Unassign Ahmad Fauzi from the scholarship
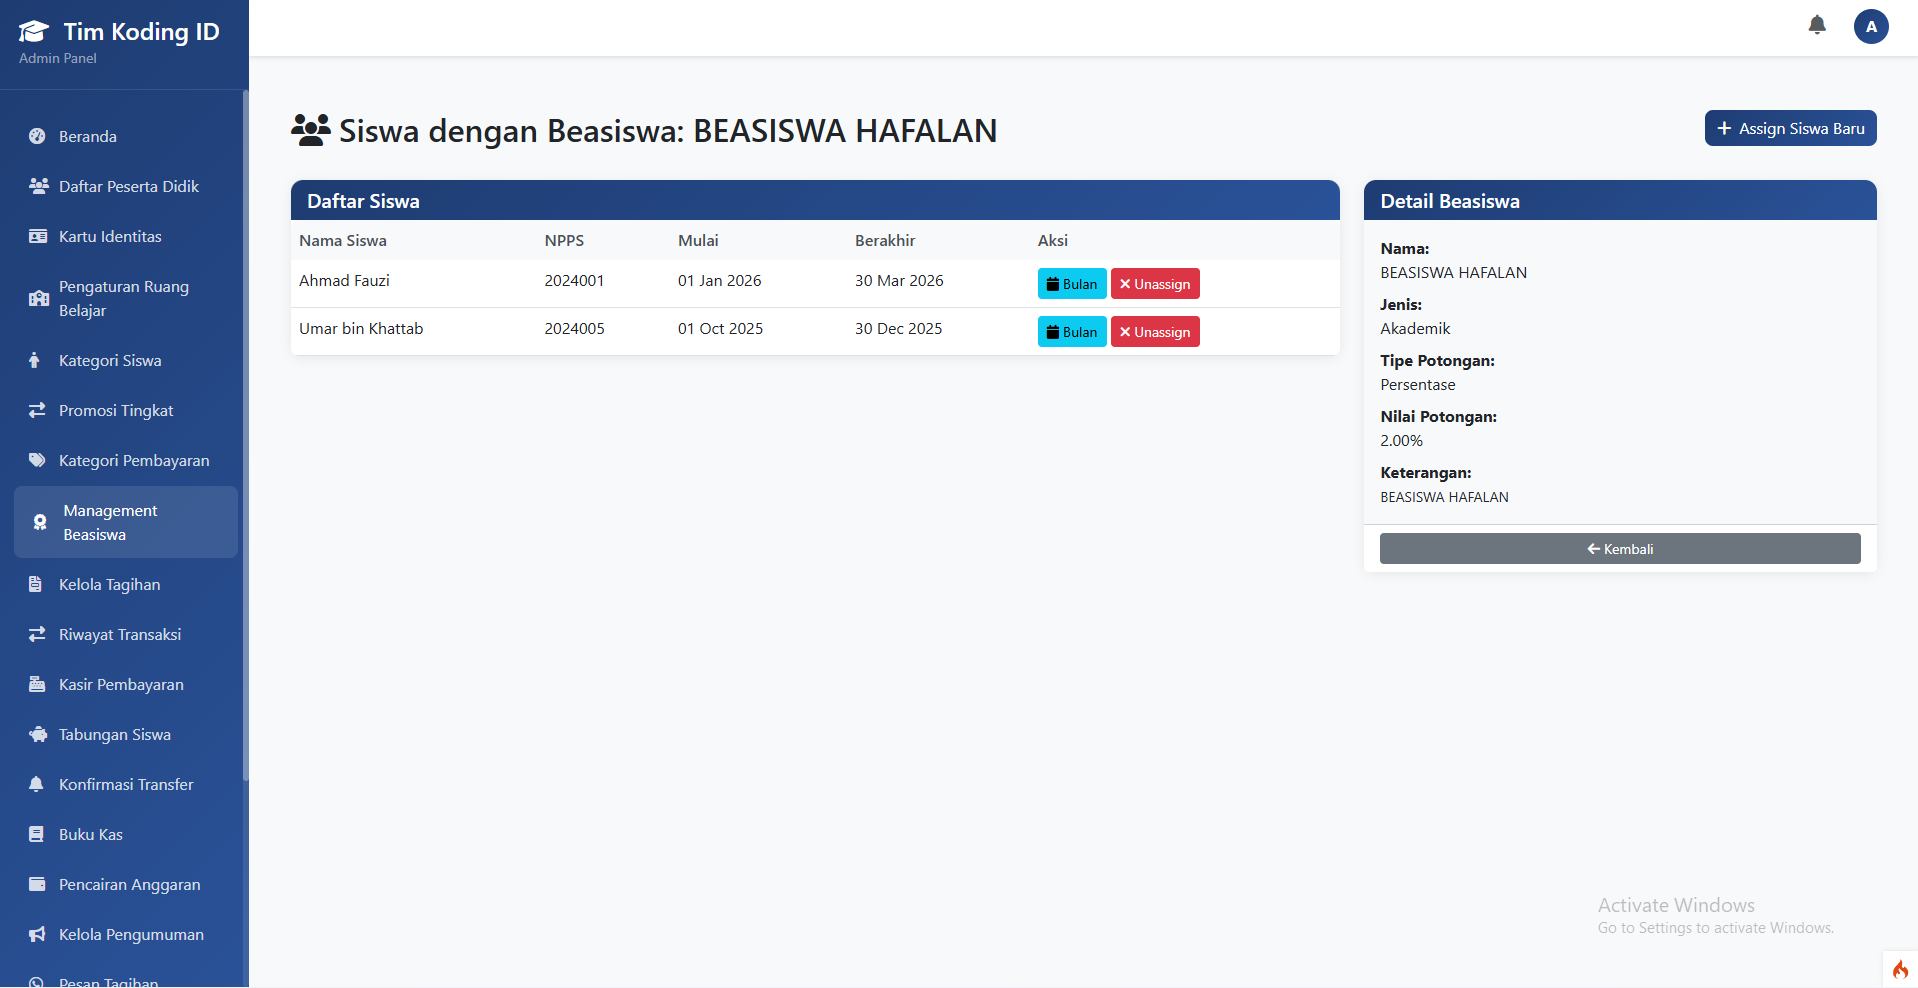 point(1154,283)
